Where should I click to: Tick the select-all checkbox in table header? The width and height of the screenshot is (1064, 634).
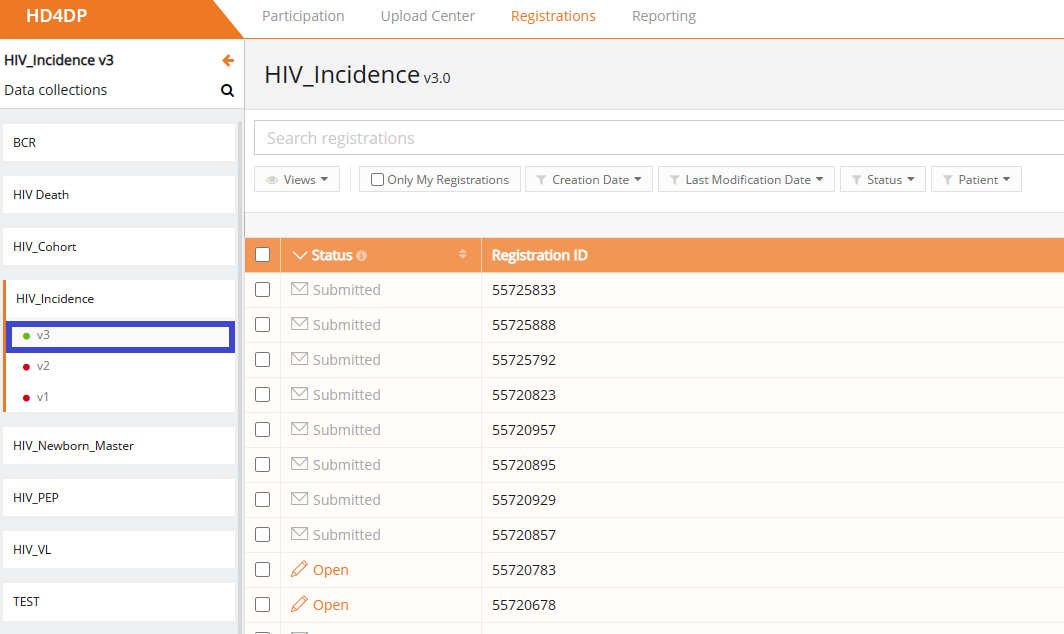point(263,255)
